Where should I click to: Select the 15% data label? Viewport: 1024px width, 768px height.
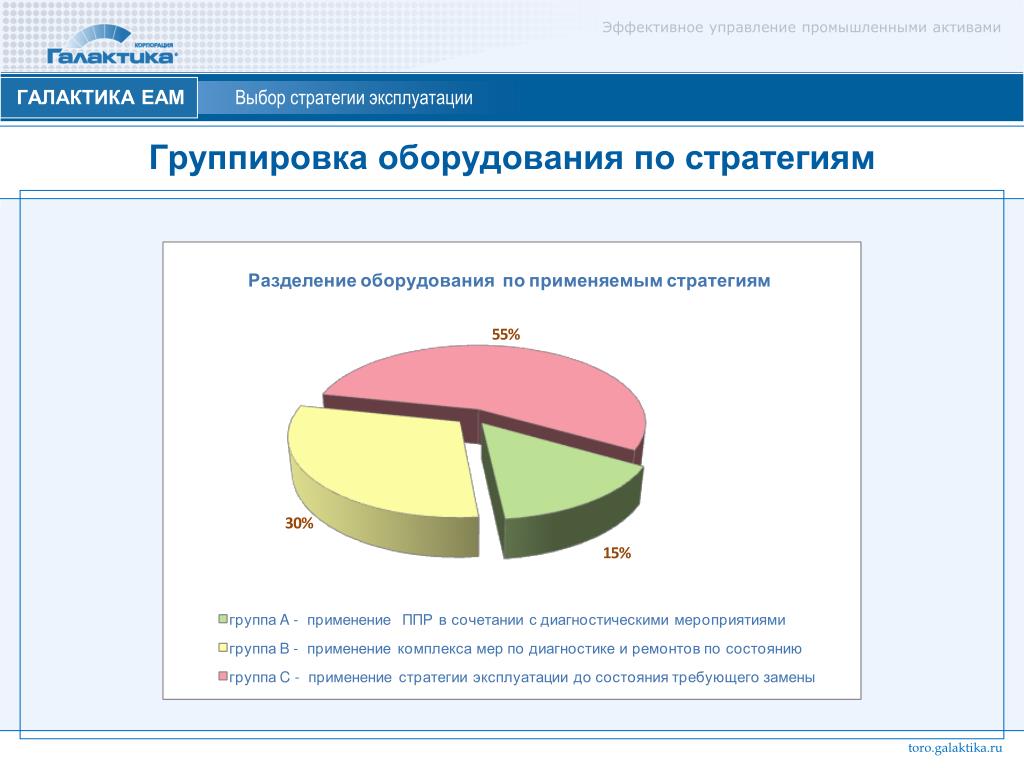pos(616,553)
